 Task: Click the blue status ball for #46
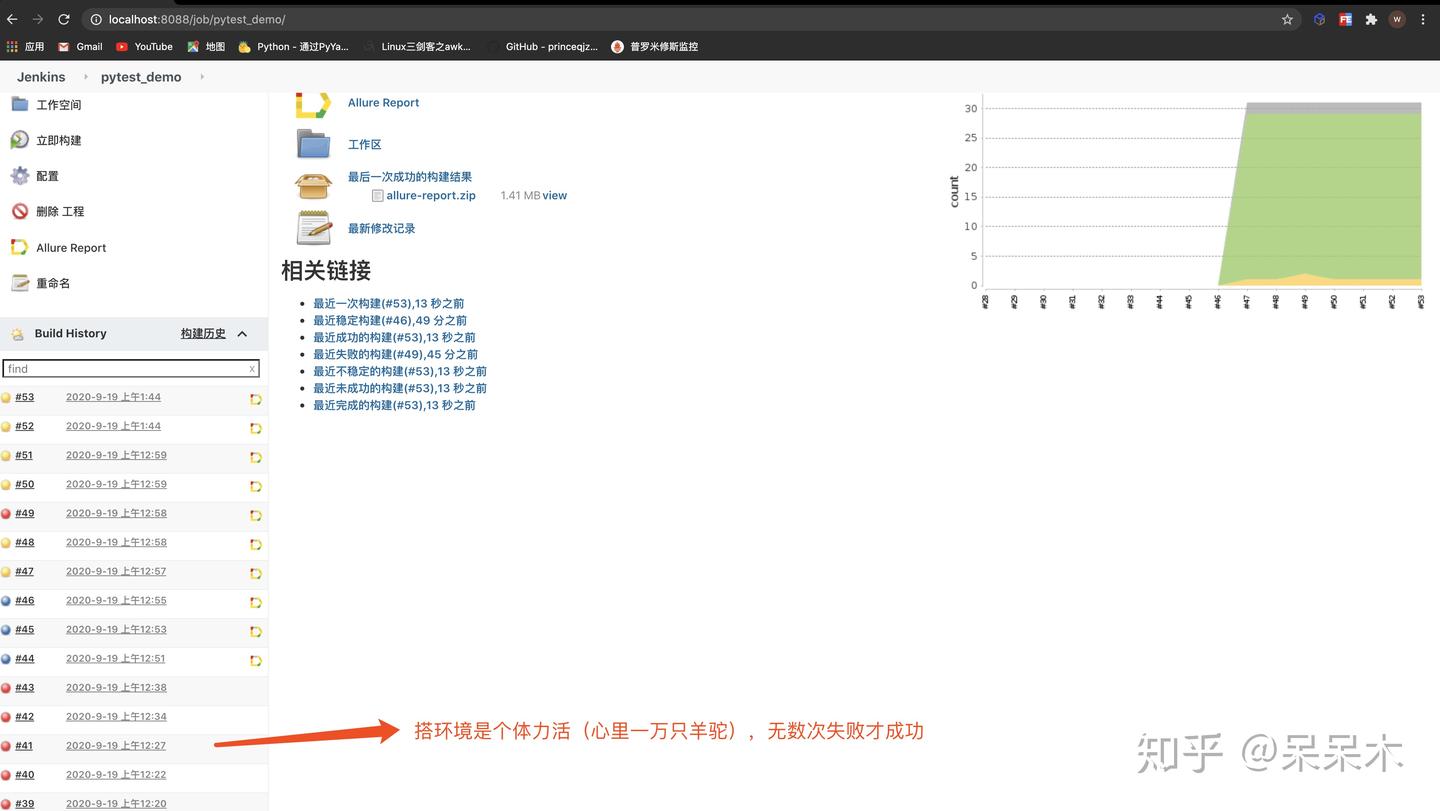coord(6,601)
